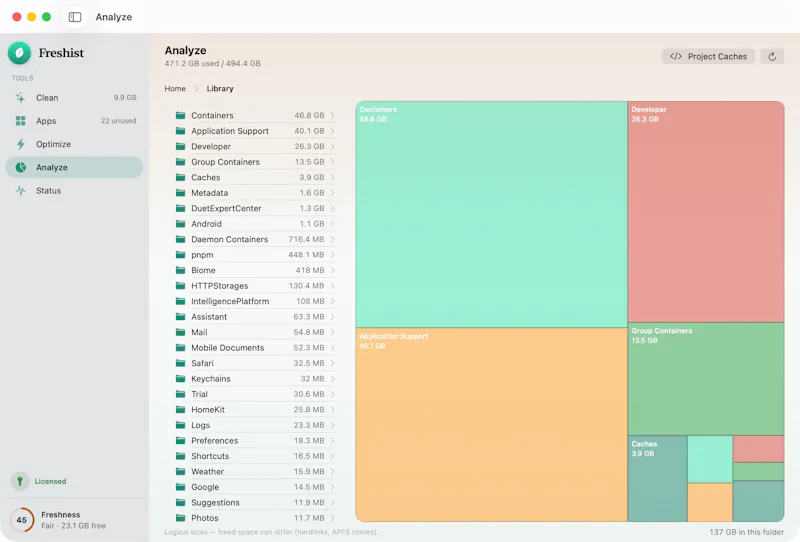Image resolution: width=800 pixels, height=542 pixels.
Task: Click the Metadata folder icon
Action: point(180,193)
